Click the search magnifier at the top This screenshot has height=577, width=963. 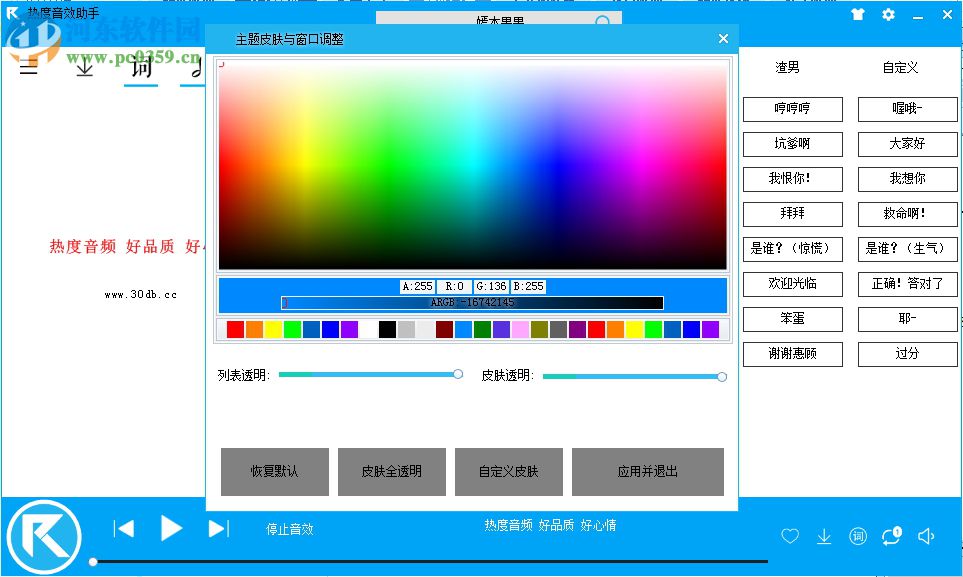tap(602, 20)
